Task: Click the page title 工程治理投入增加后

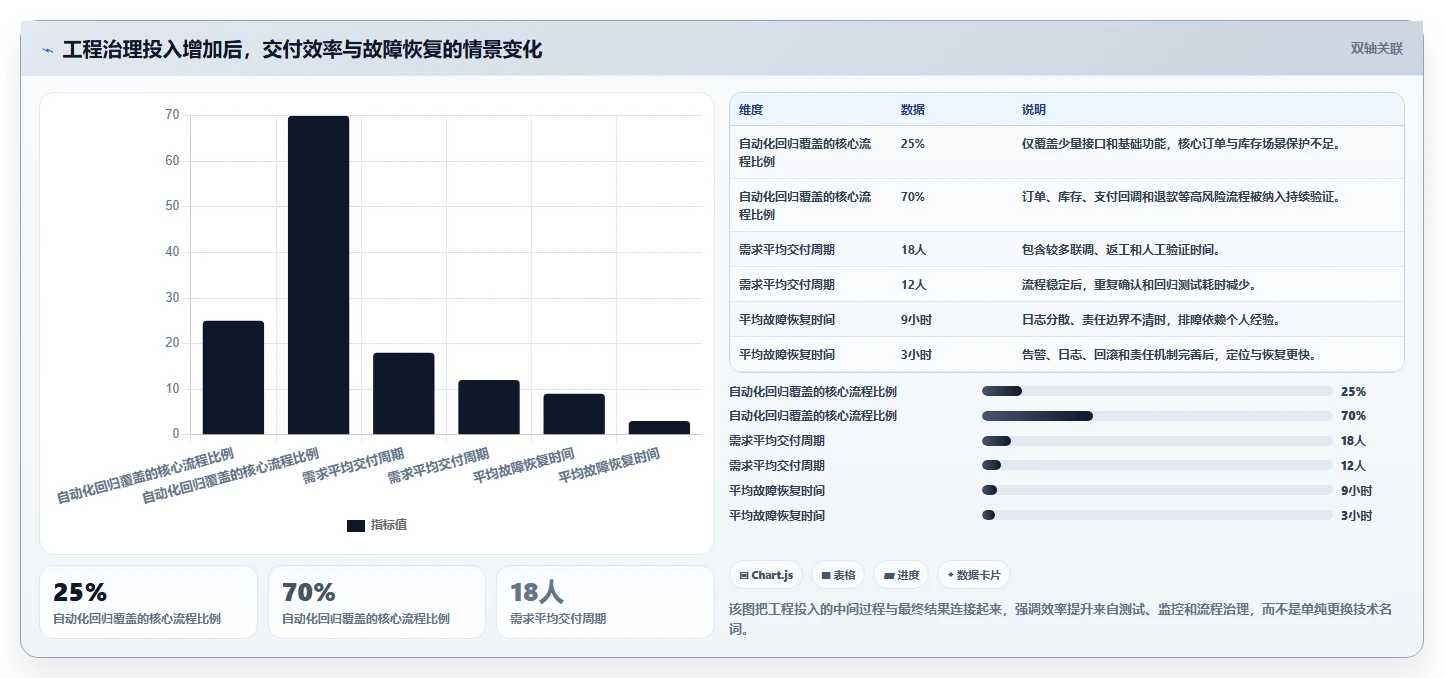Action: click(302, 50)
